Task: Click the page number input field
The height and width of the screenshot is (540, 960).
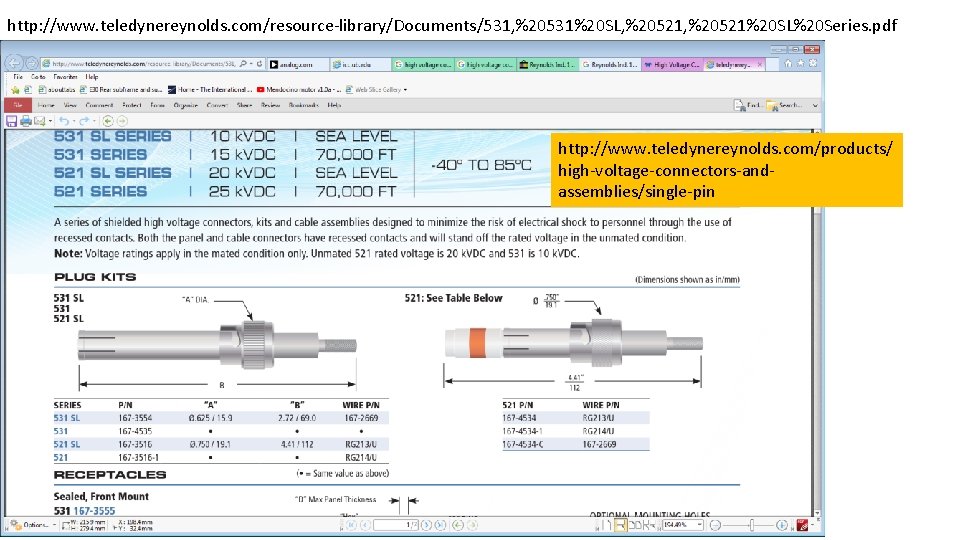Action: [x=396, y=525]
